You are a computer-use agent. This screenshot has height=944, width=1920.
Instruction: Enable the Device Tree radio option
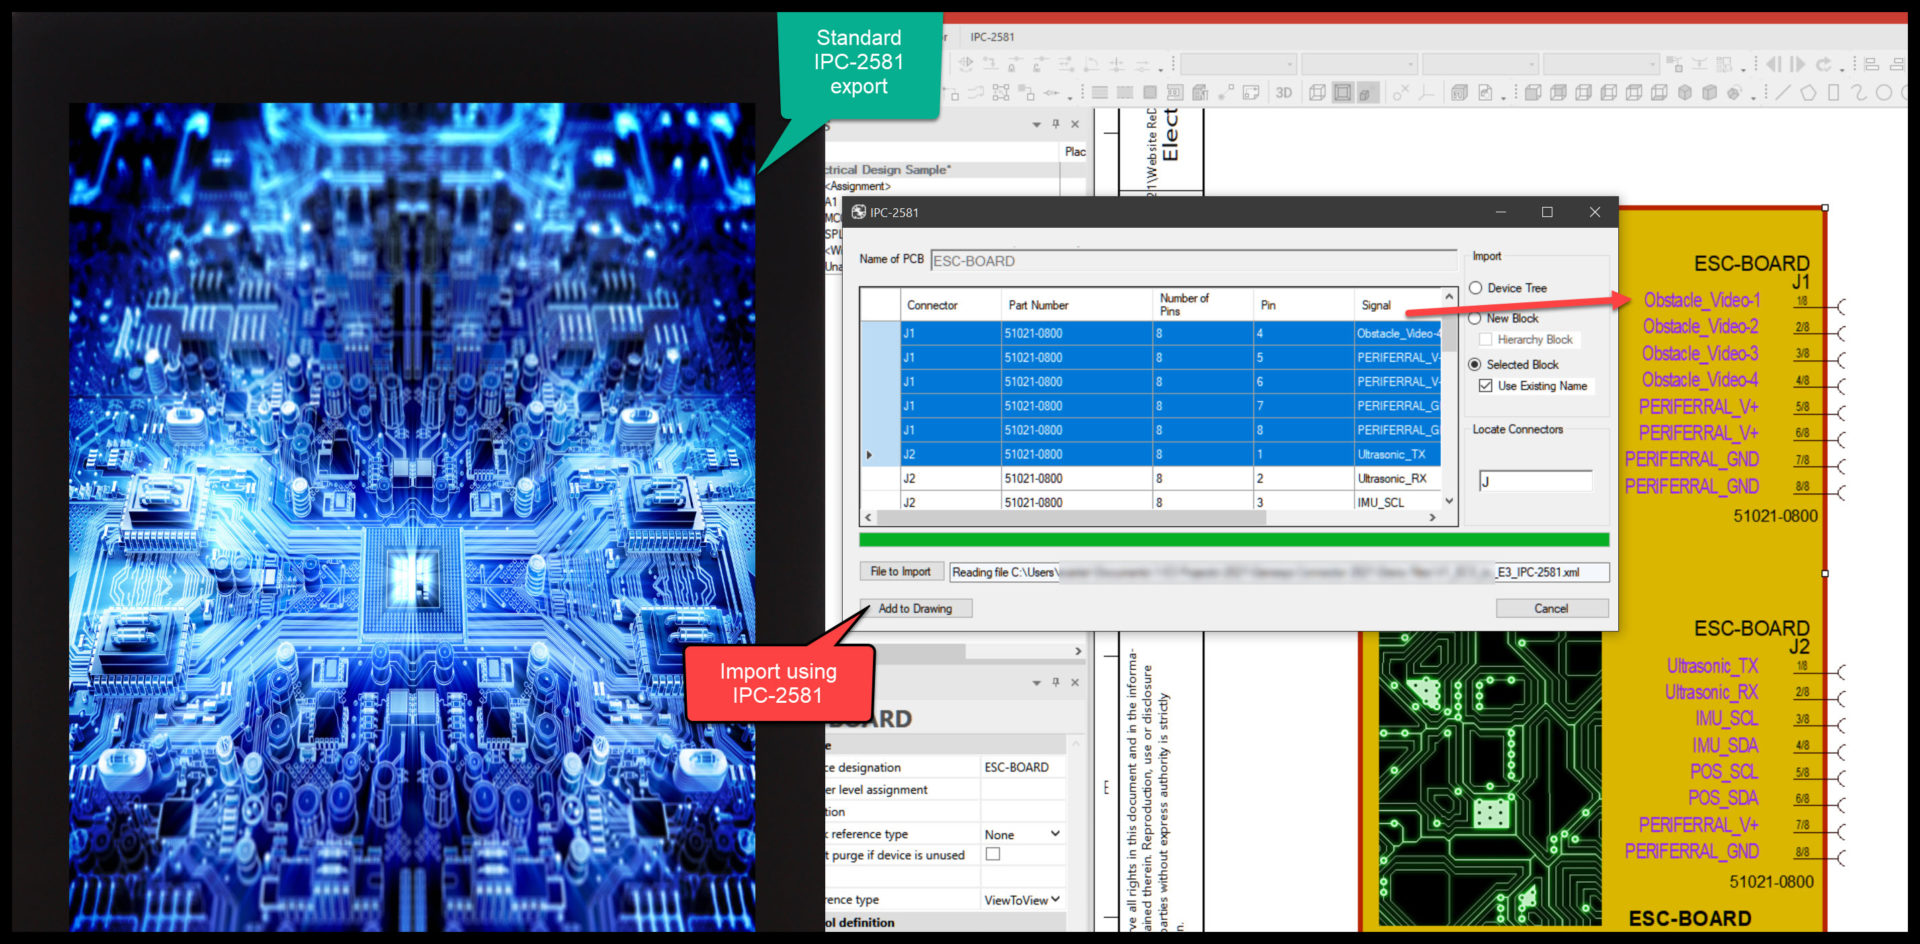(1476, 287)
